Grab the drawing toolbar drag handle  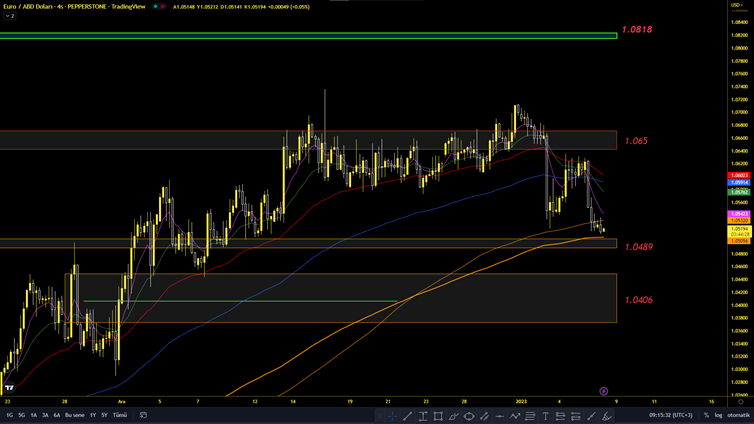379,416
